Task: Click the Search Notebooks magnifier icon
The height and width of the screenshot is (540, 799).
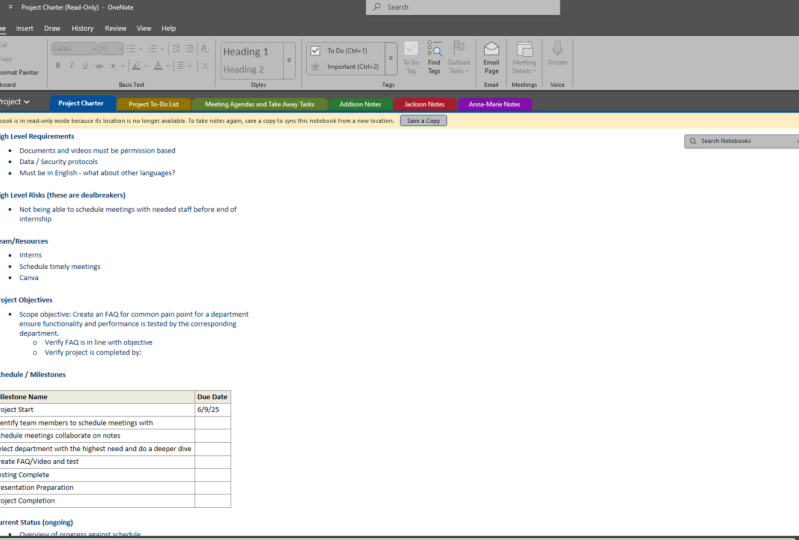Action: pos(693,141)
